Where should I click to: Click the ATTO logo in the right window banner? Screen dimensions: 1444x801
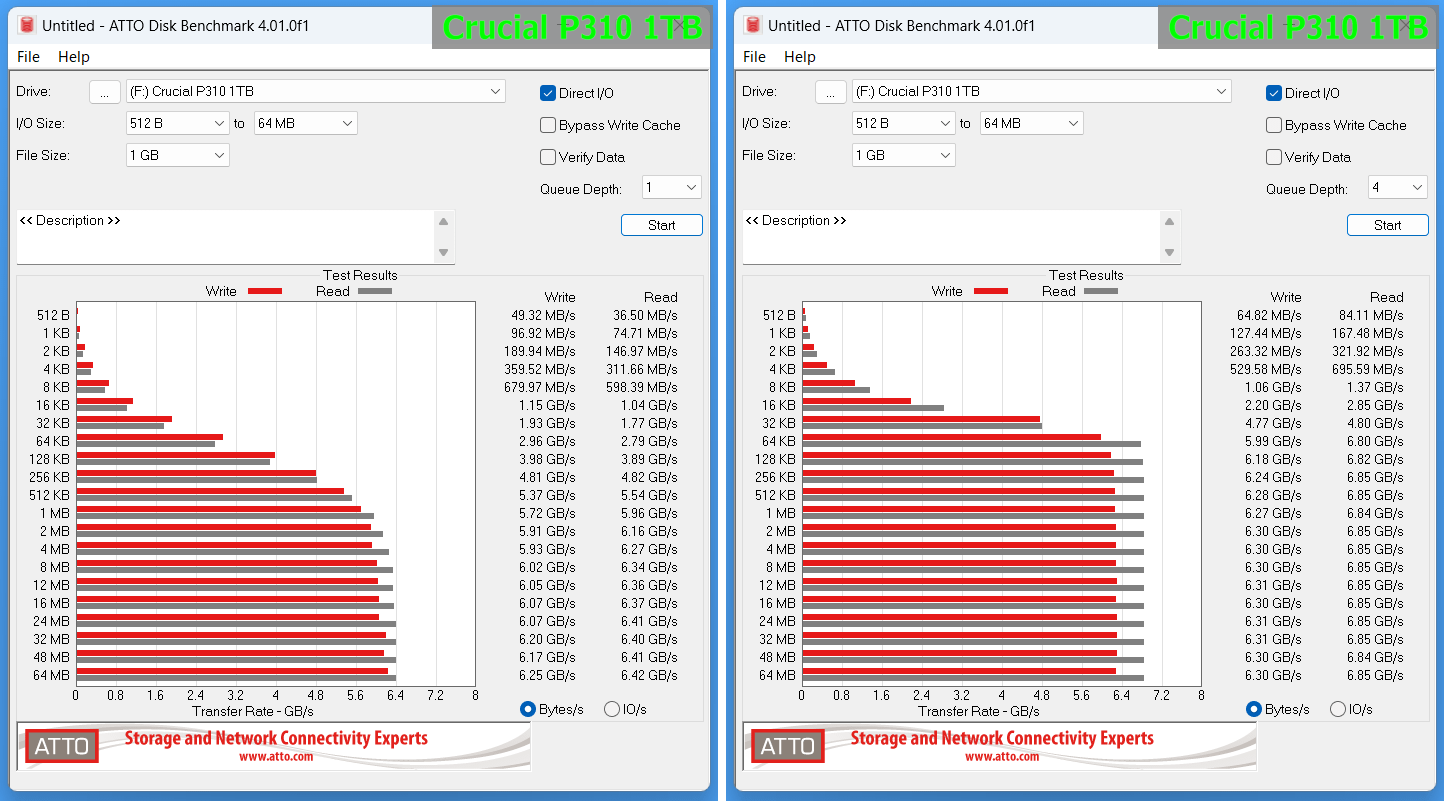coord(788,746)
